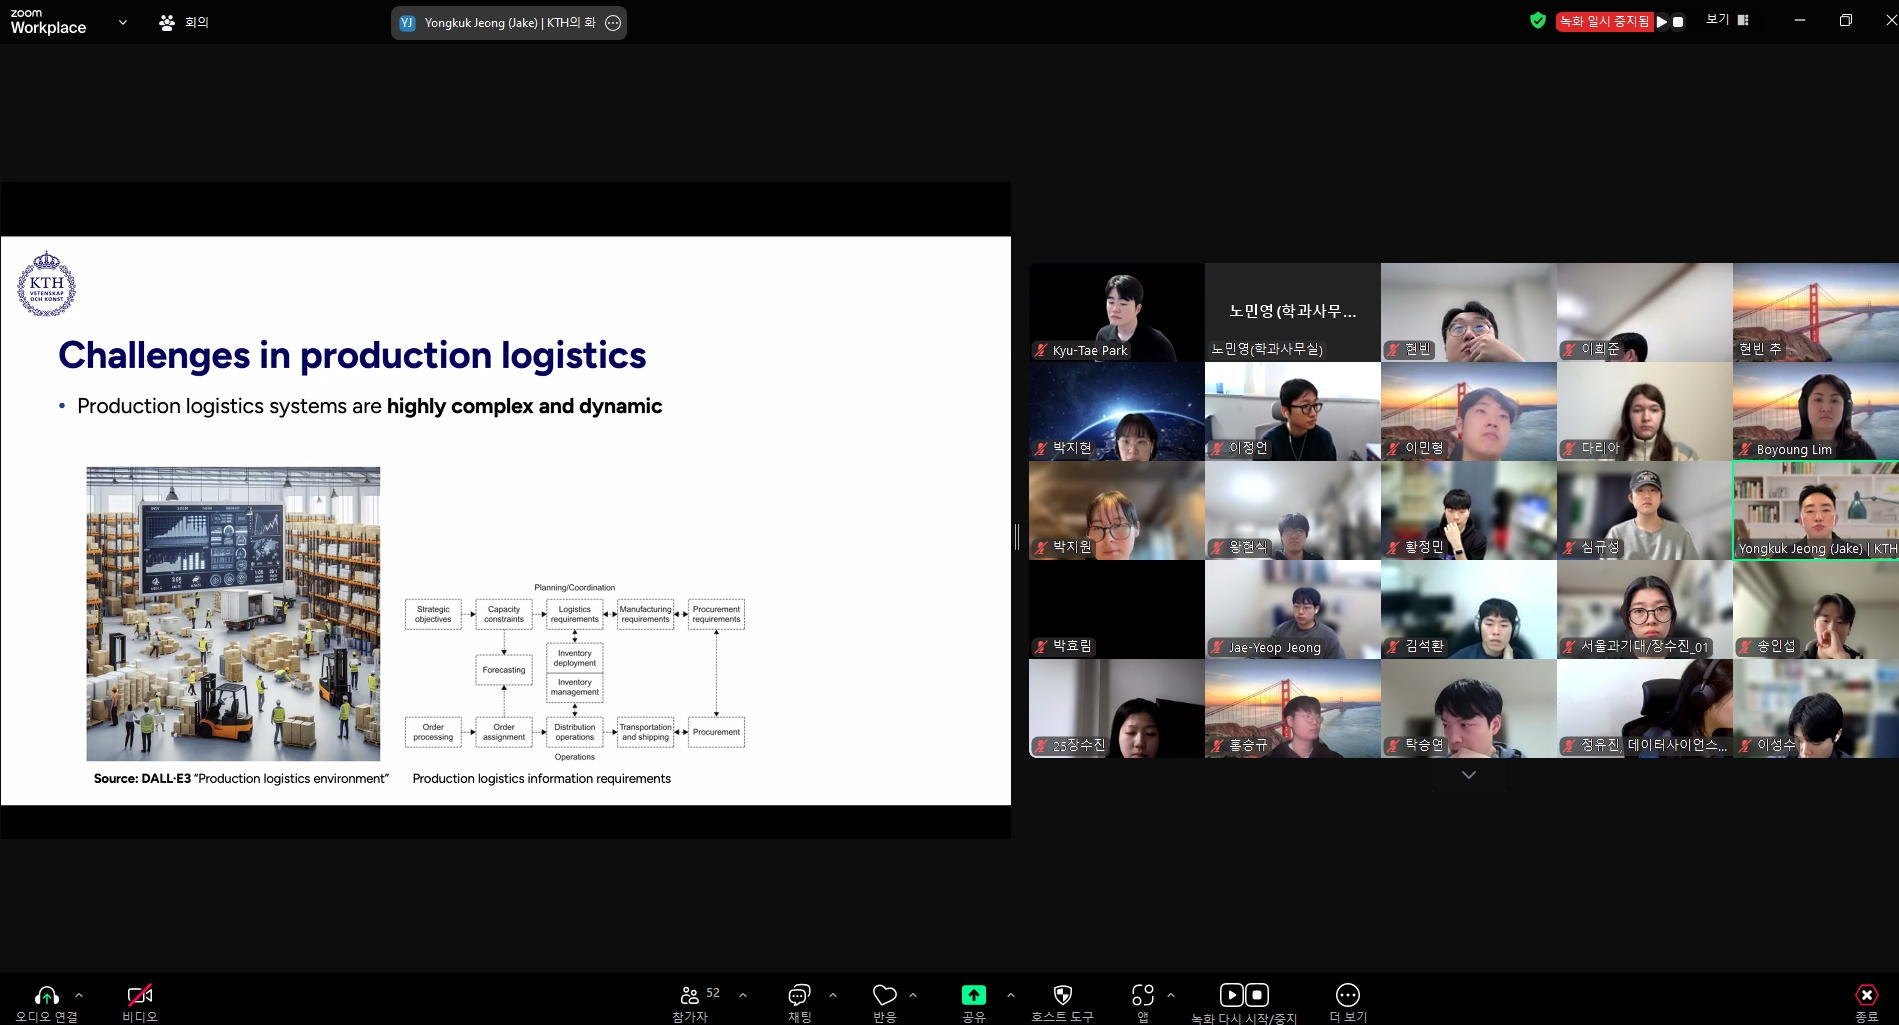Open Zoom Workplace dropdown chevron

click(123, 22)
